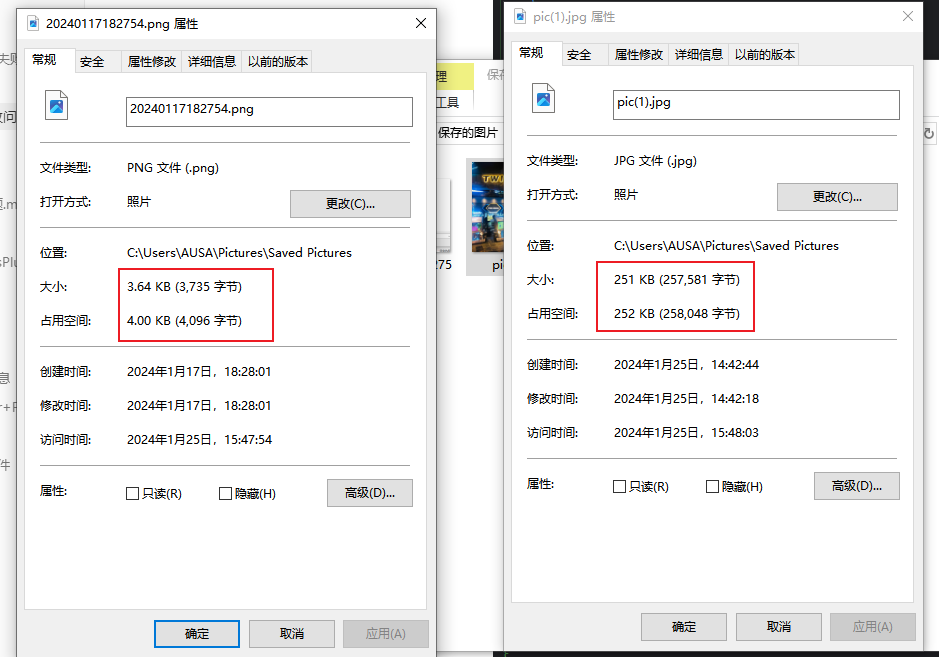Click disk size 252 KB (258,048 字节)
The width and height of the screenshot is (939, 657).
677,314
